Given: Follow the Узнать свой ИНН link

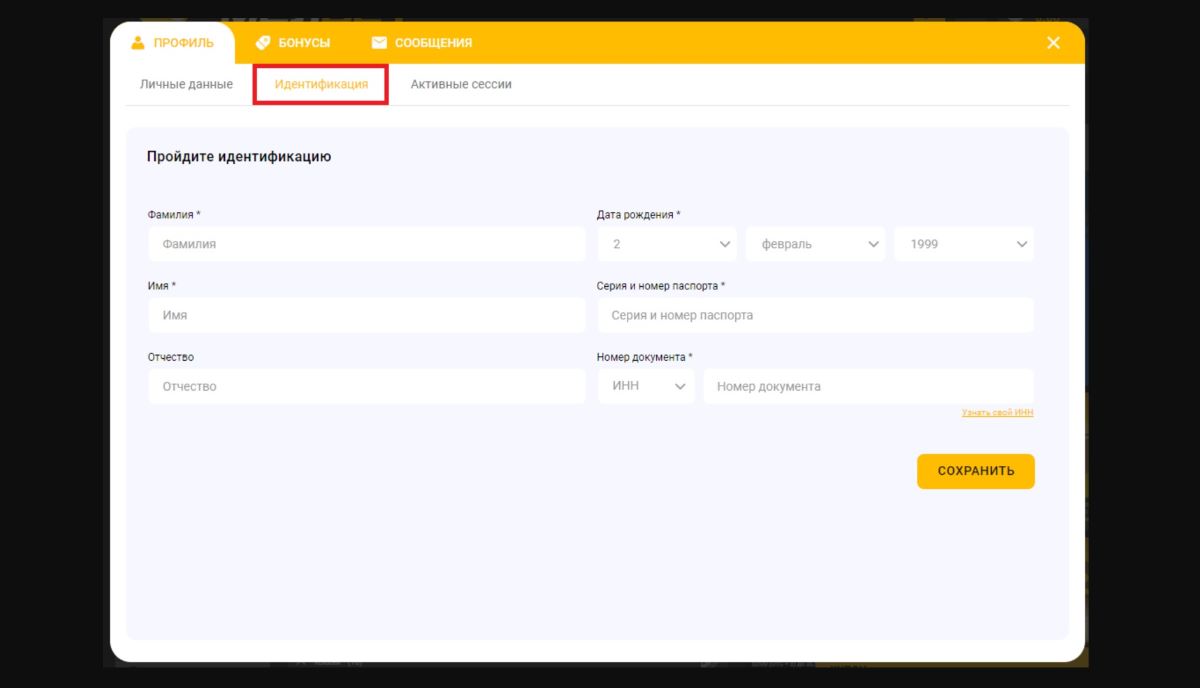Looking at the screenshot, I should click(x=997, y=412).
